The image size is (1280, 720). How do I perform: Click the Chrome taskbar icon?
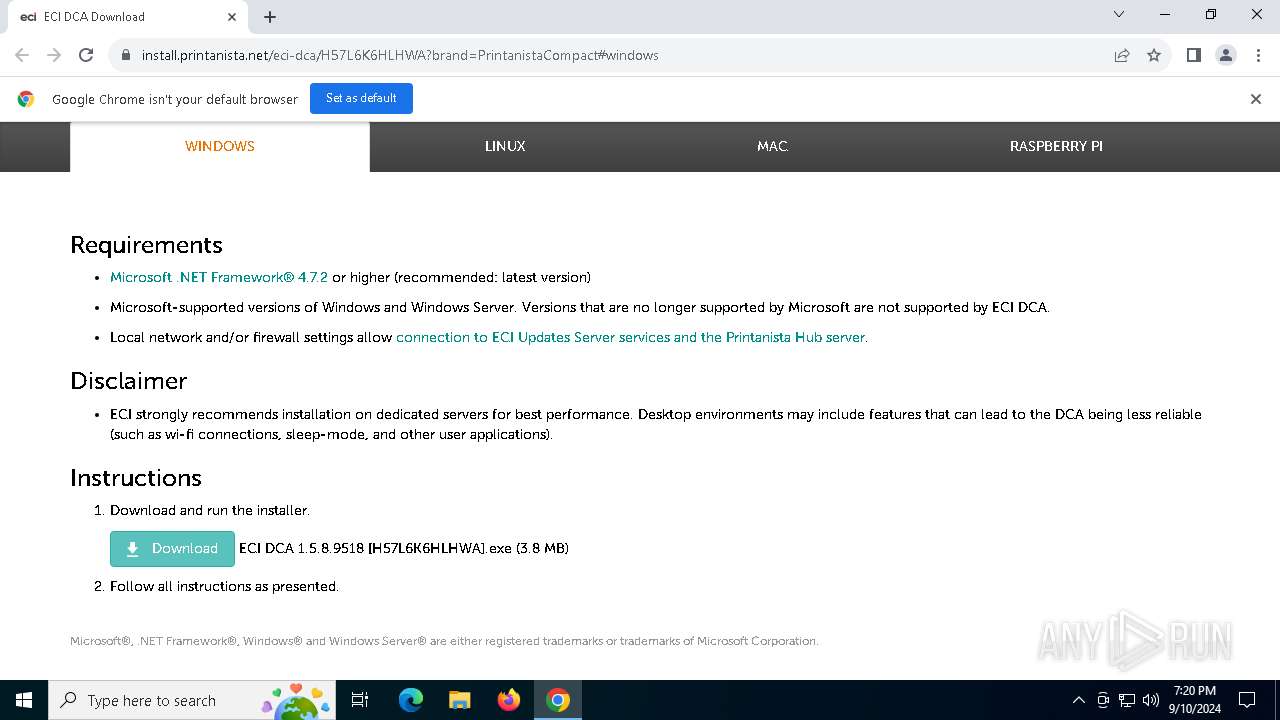pyautogui.click(x=558, y=700)
